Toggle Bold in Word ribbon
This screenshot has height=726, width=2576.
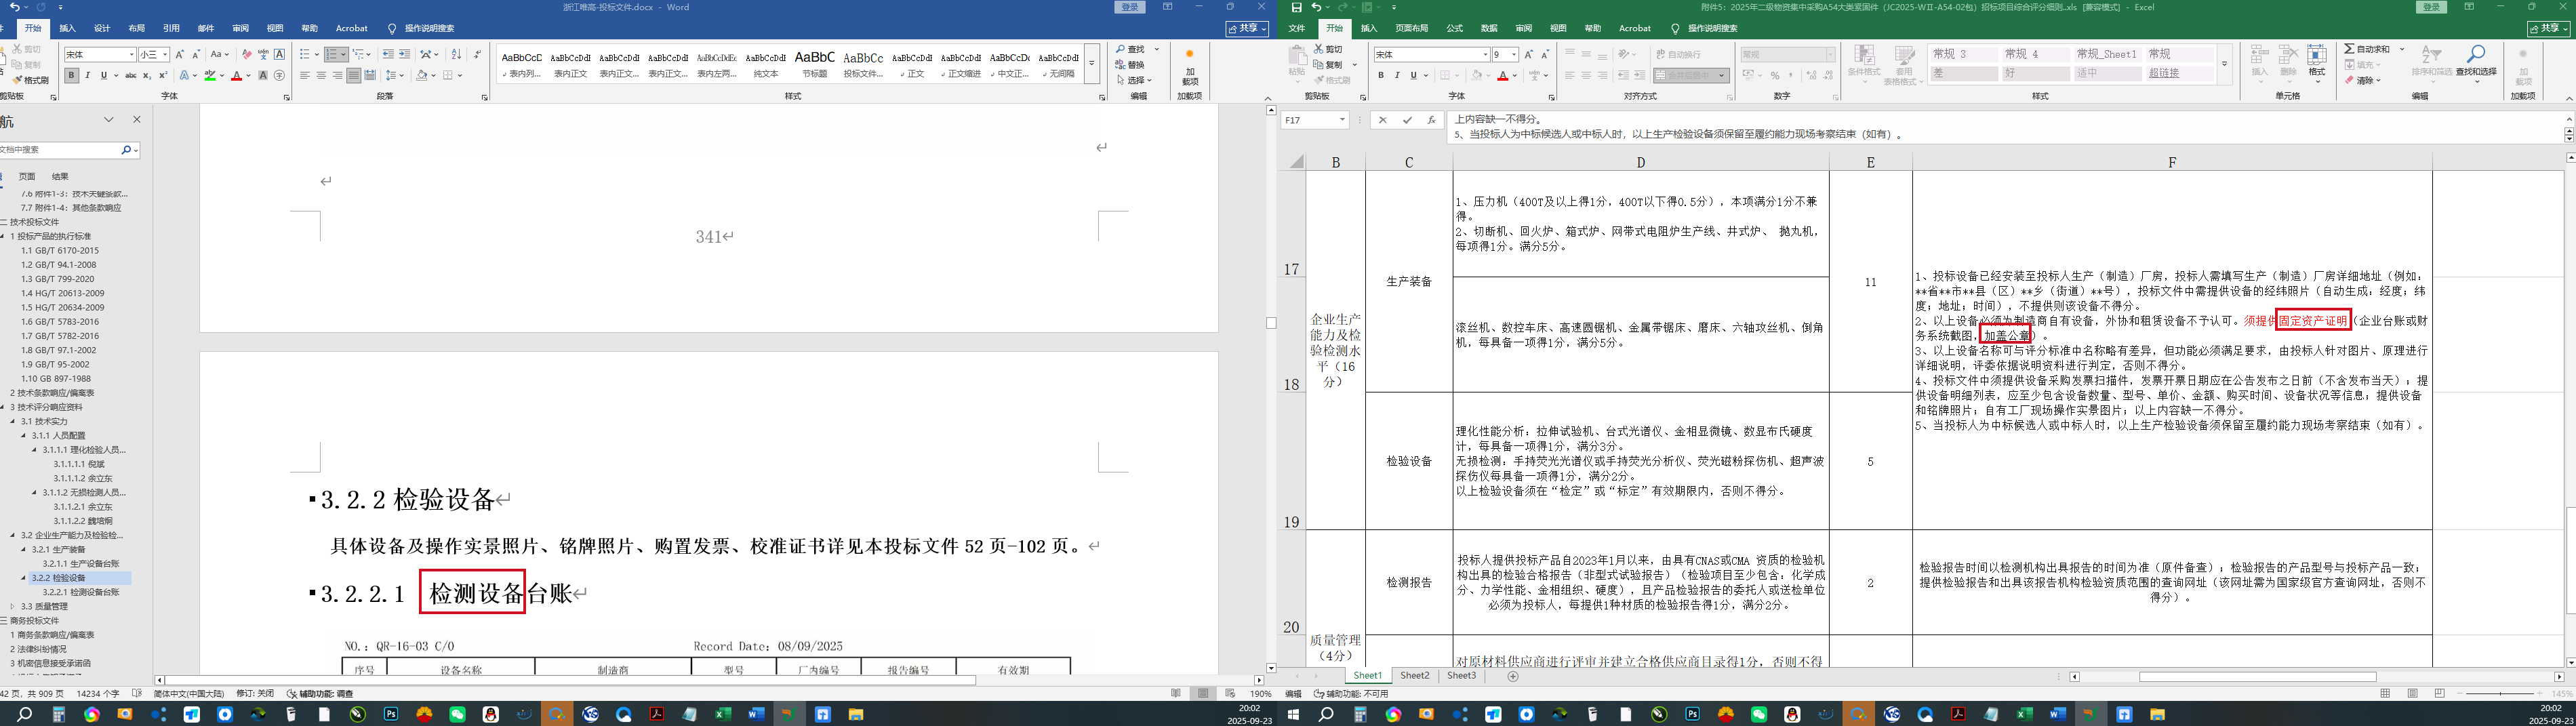[71, 75]
